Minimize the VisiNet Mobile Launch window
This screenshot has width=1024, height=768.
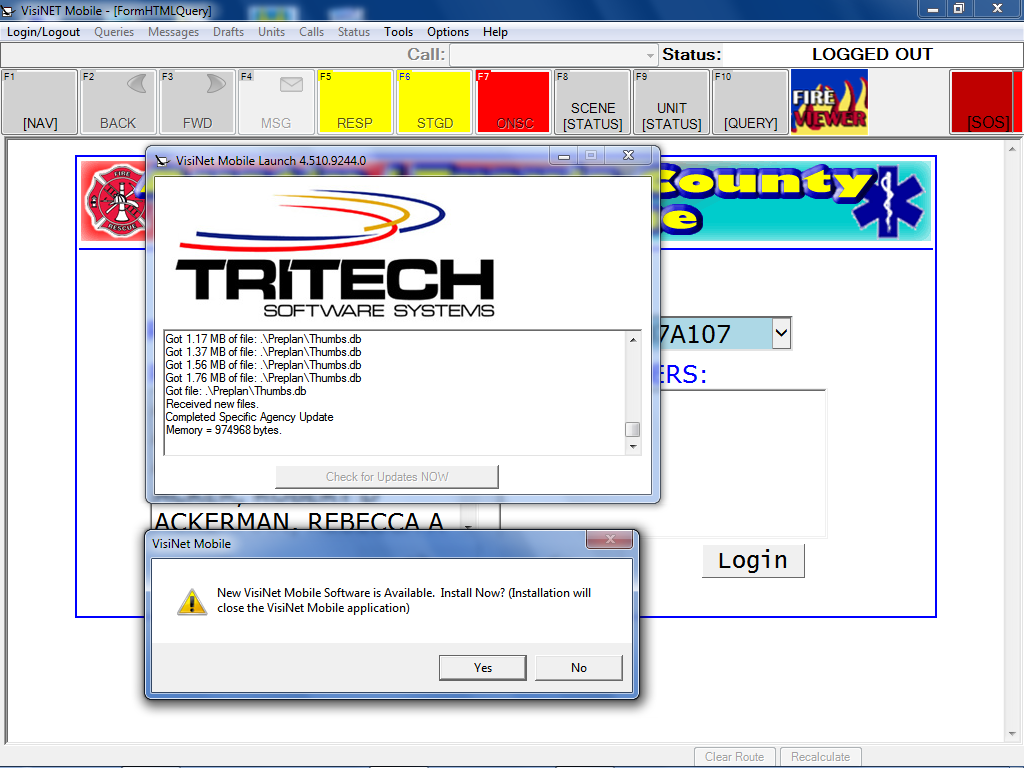click(x=564, y=155)
